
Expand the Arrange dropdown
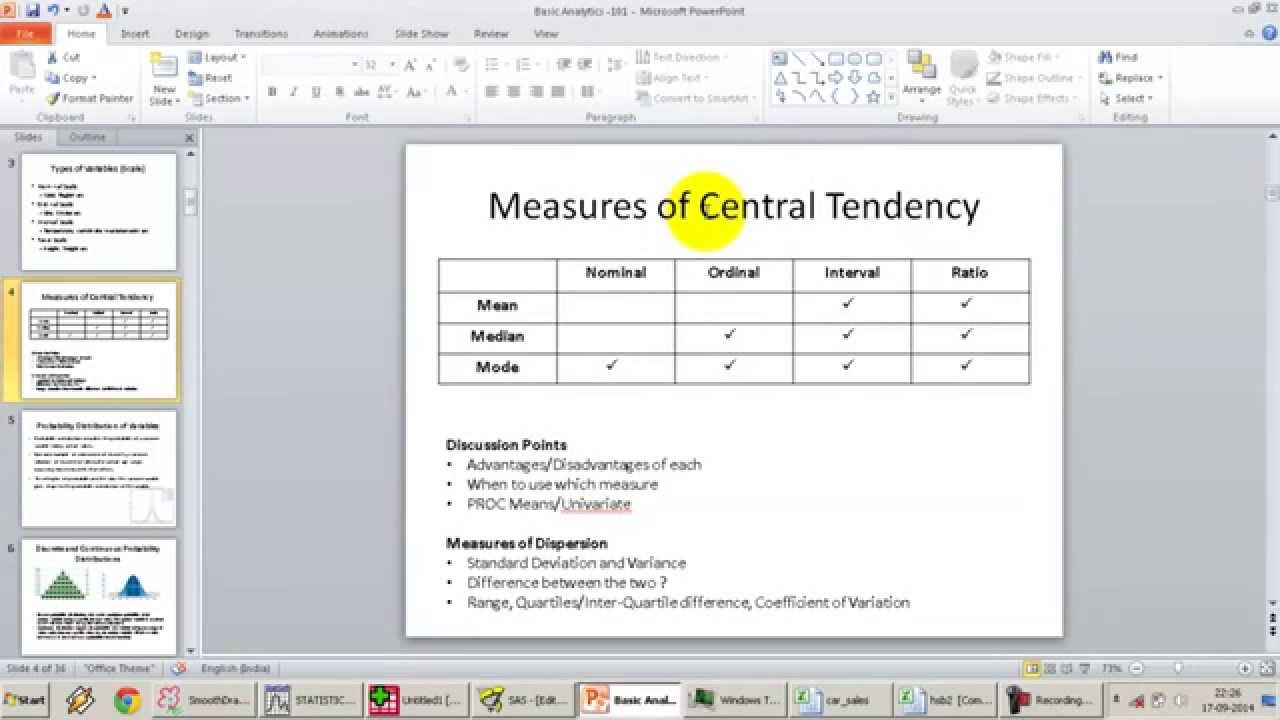921,80
